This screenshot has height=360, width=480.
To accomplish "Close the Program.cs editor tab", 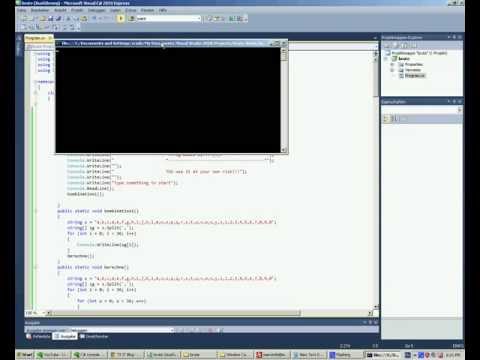I will (x=50, y=38).
